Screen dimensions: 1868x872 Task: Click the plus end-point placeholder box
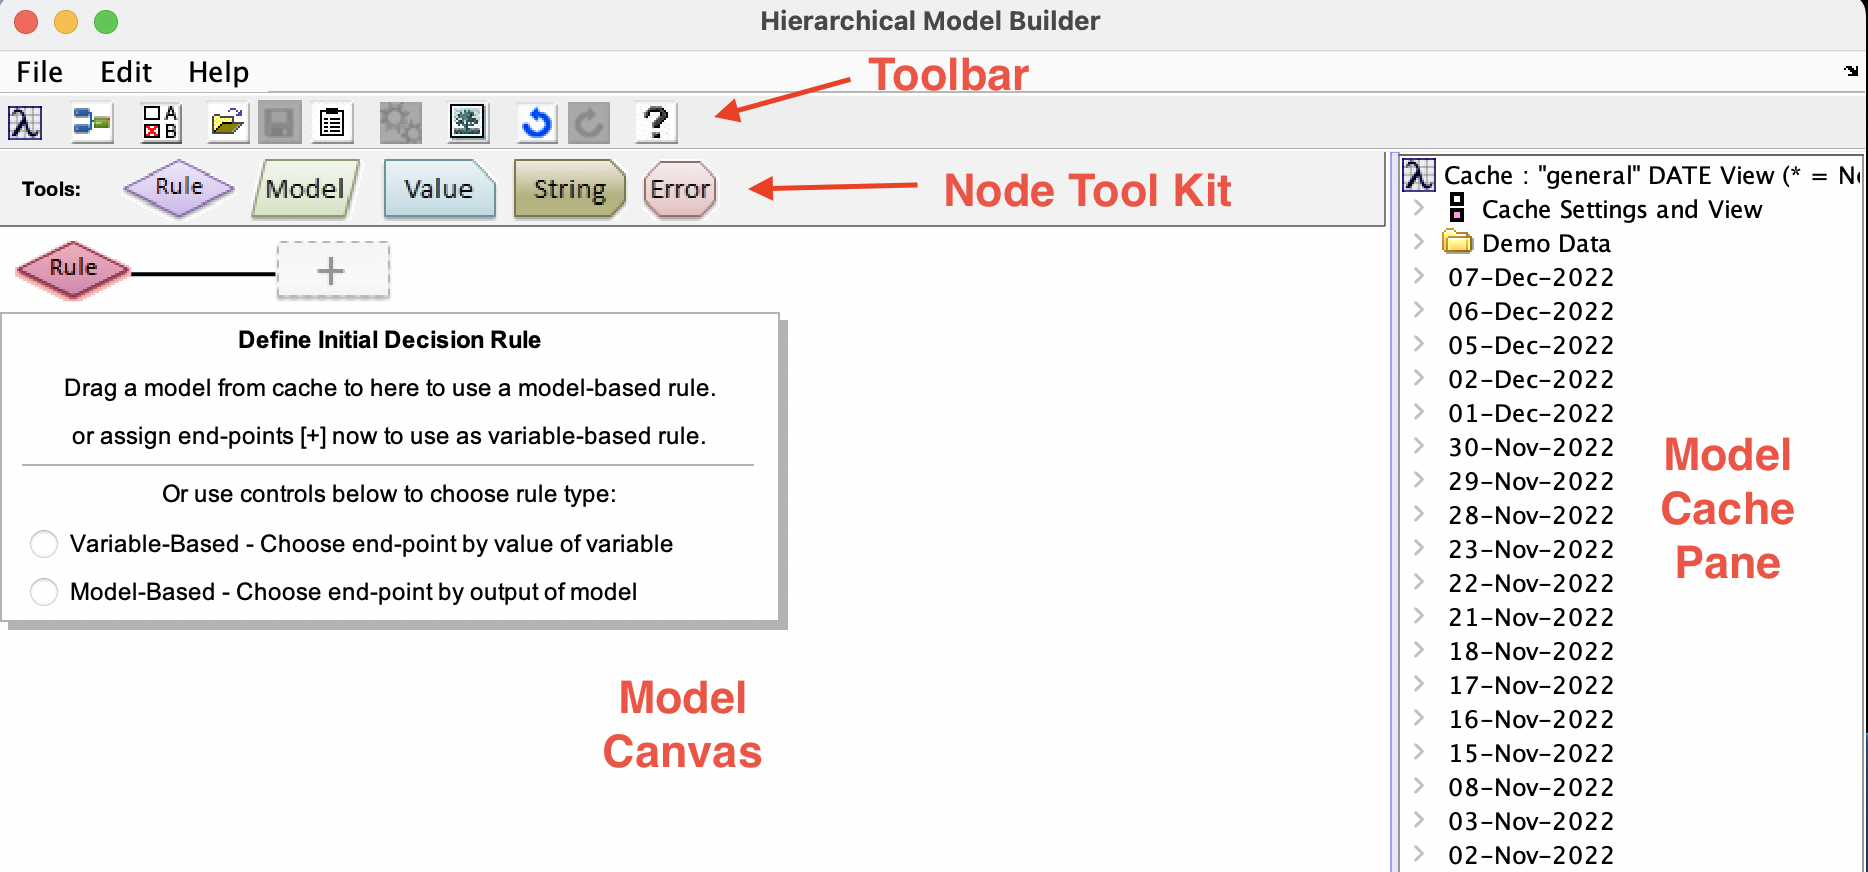point(332,270)
